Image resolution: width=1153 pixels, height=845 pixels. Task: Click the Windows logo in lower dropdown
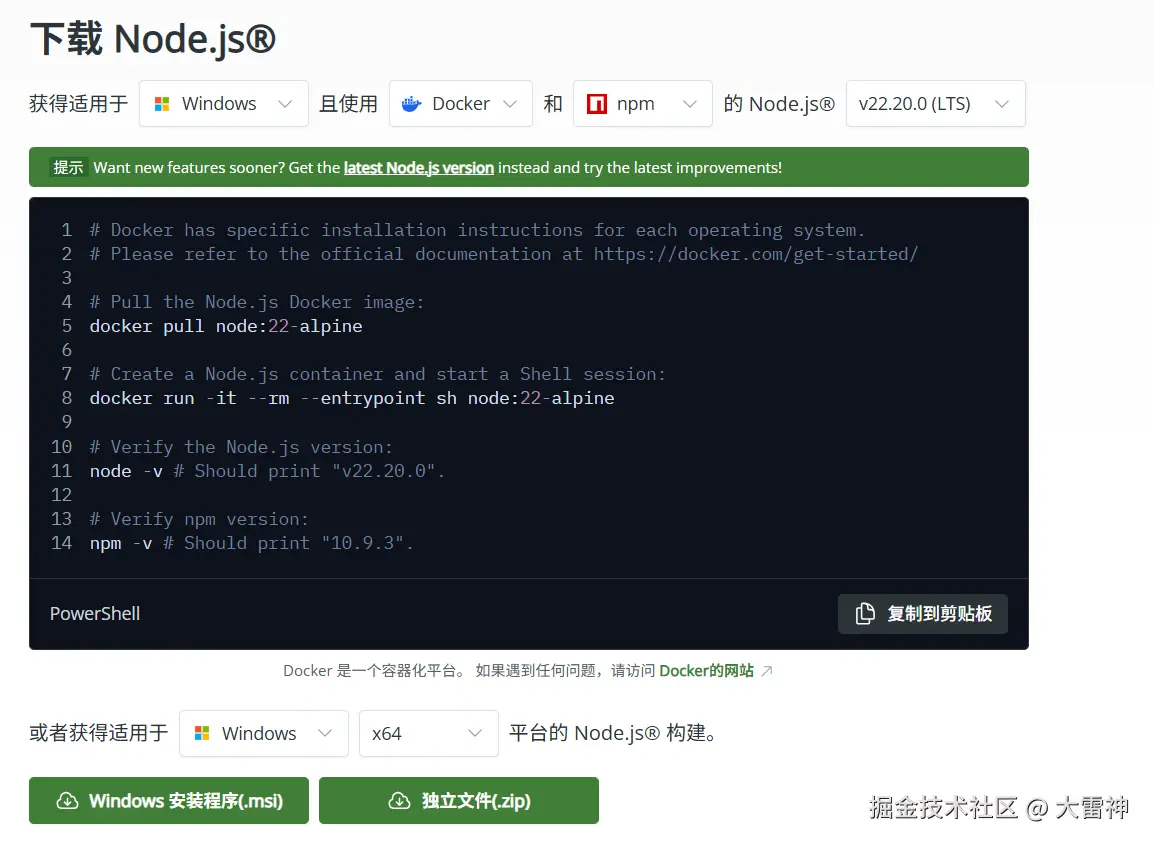[x=202, y=733]
